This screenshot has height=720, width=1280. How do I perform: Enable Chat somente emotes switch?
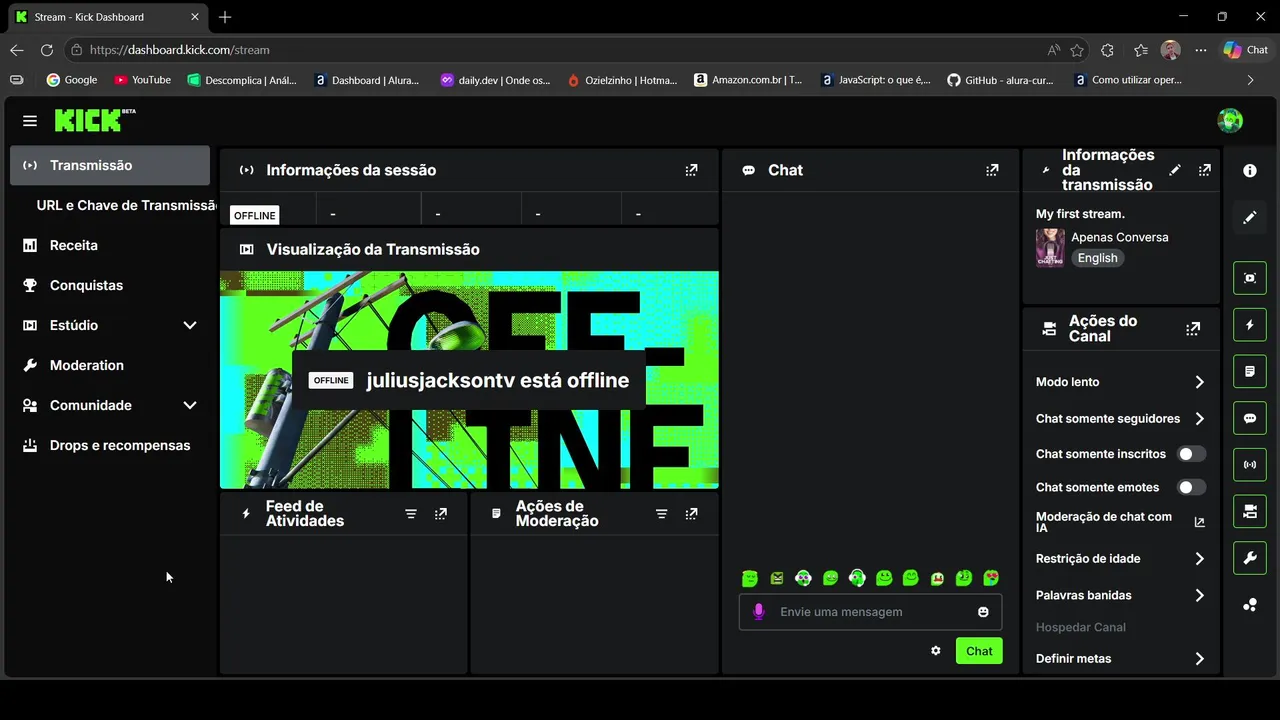click(x=1191, y=487)
